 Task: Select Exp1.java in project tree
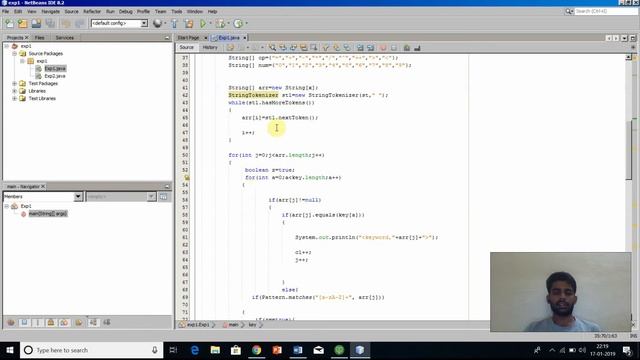(55, 69)
